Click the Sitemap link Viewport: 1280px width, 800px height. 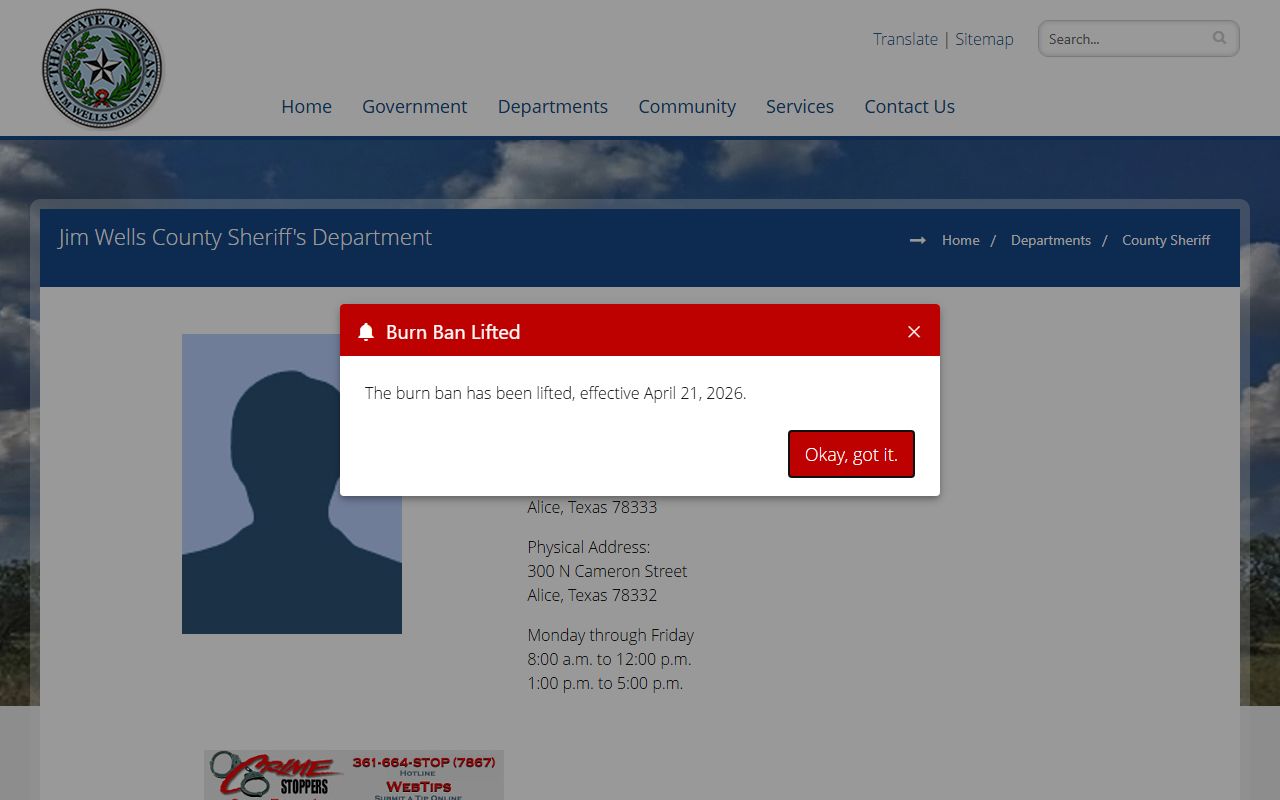click(x=984, y=39)
